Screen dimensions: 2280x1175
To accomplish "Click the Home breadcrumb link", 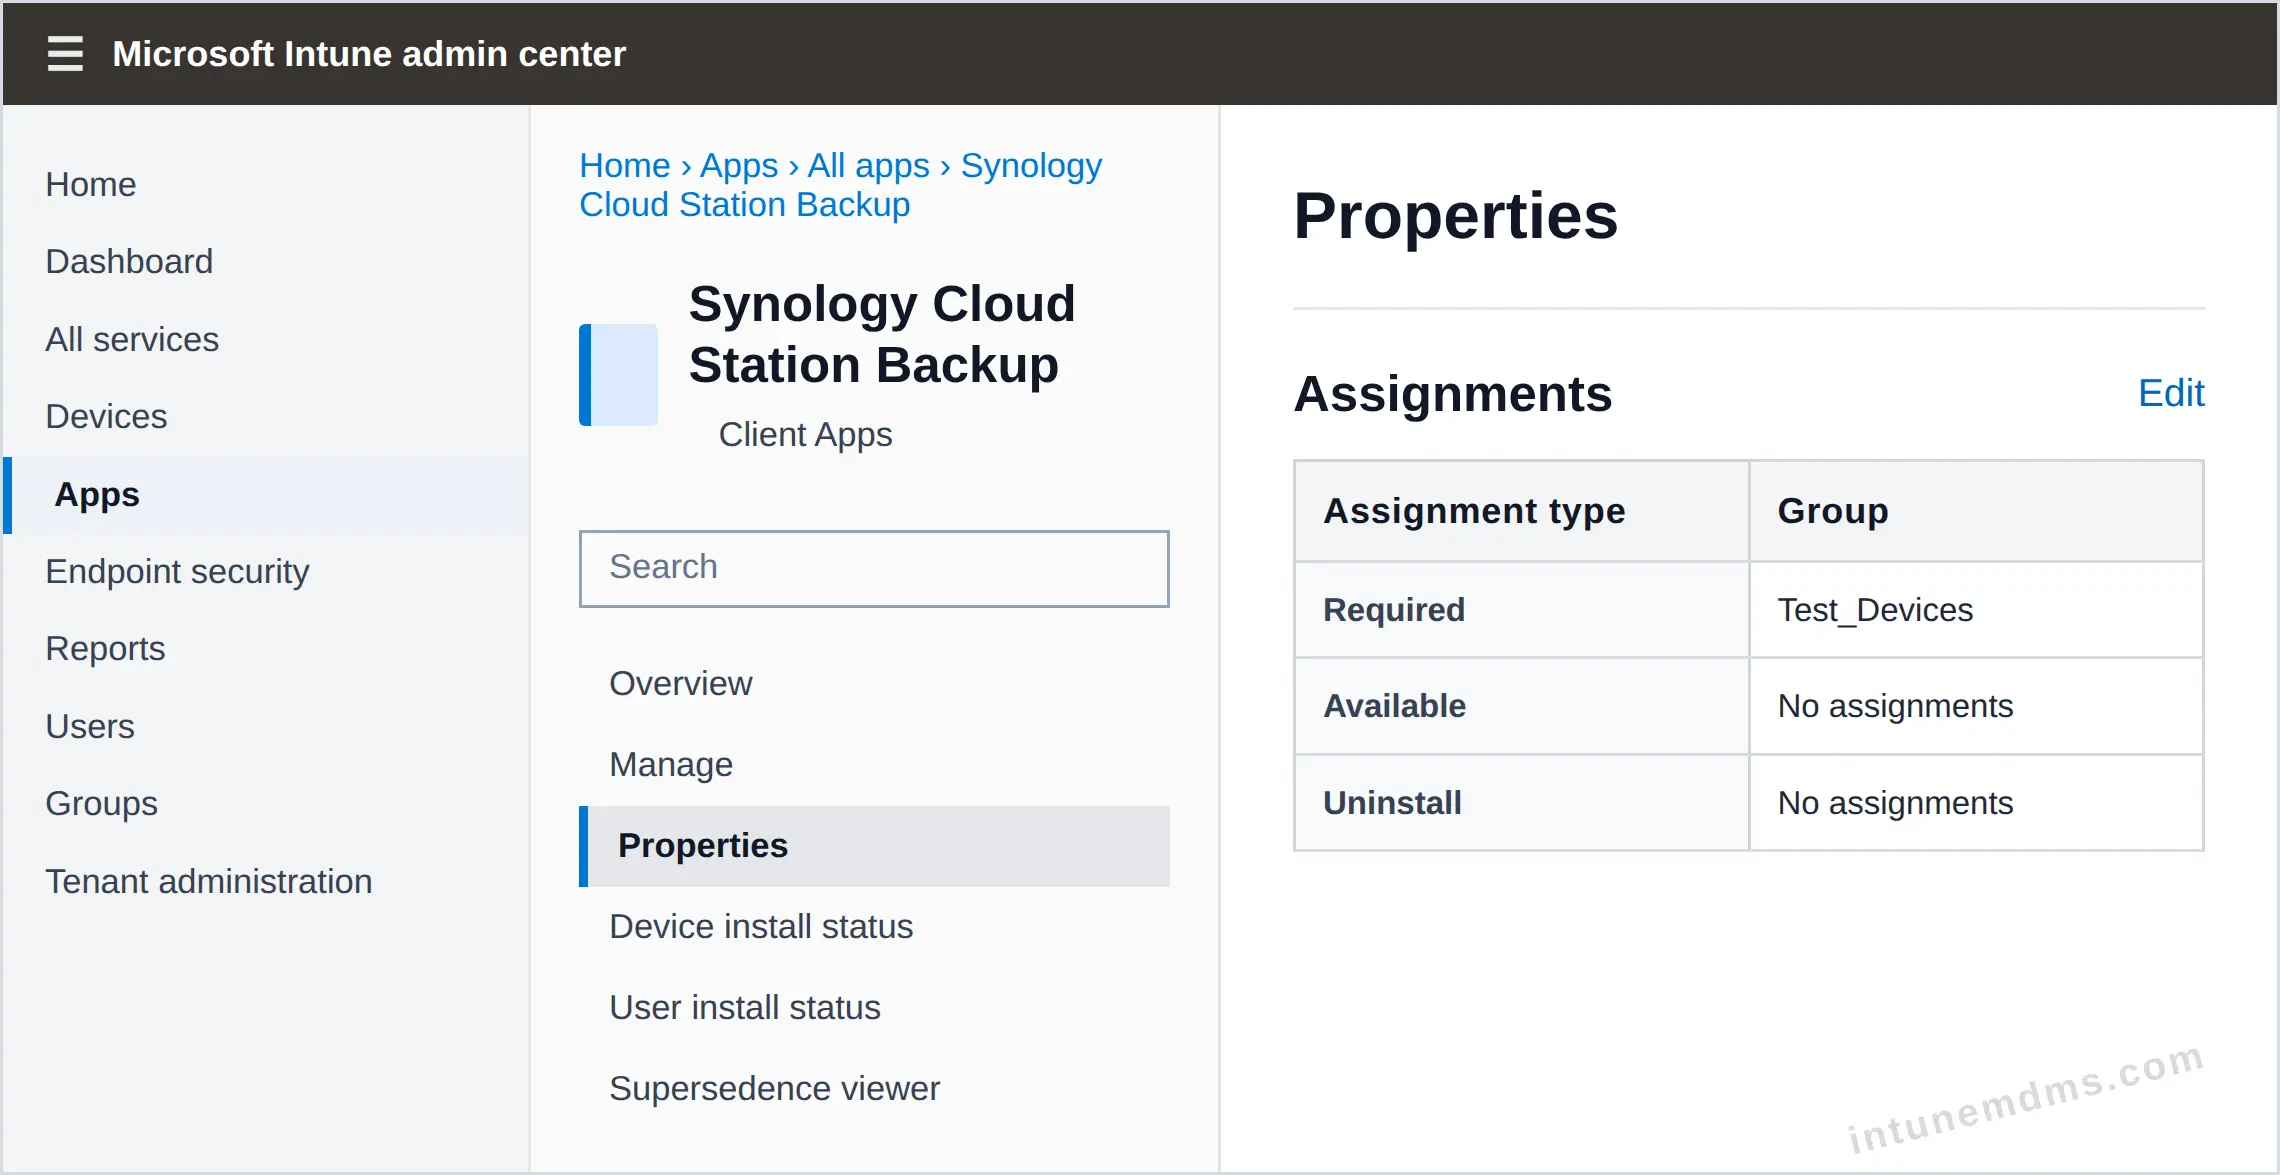I will (x=625, y=165).
